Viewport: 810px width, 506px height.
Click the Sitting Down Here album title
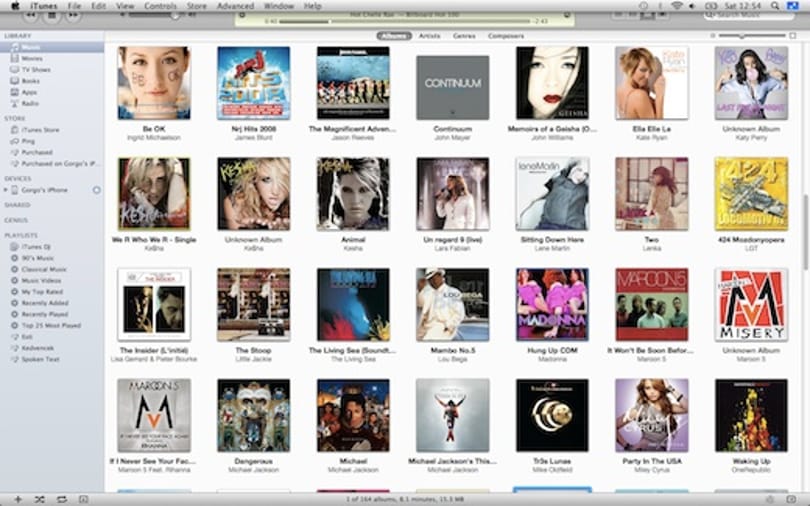point(552,240)
